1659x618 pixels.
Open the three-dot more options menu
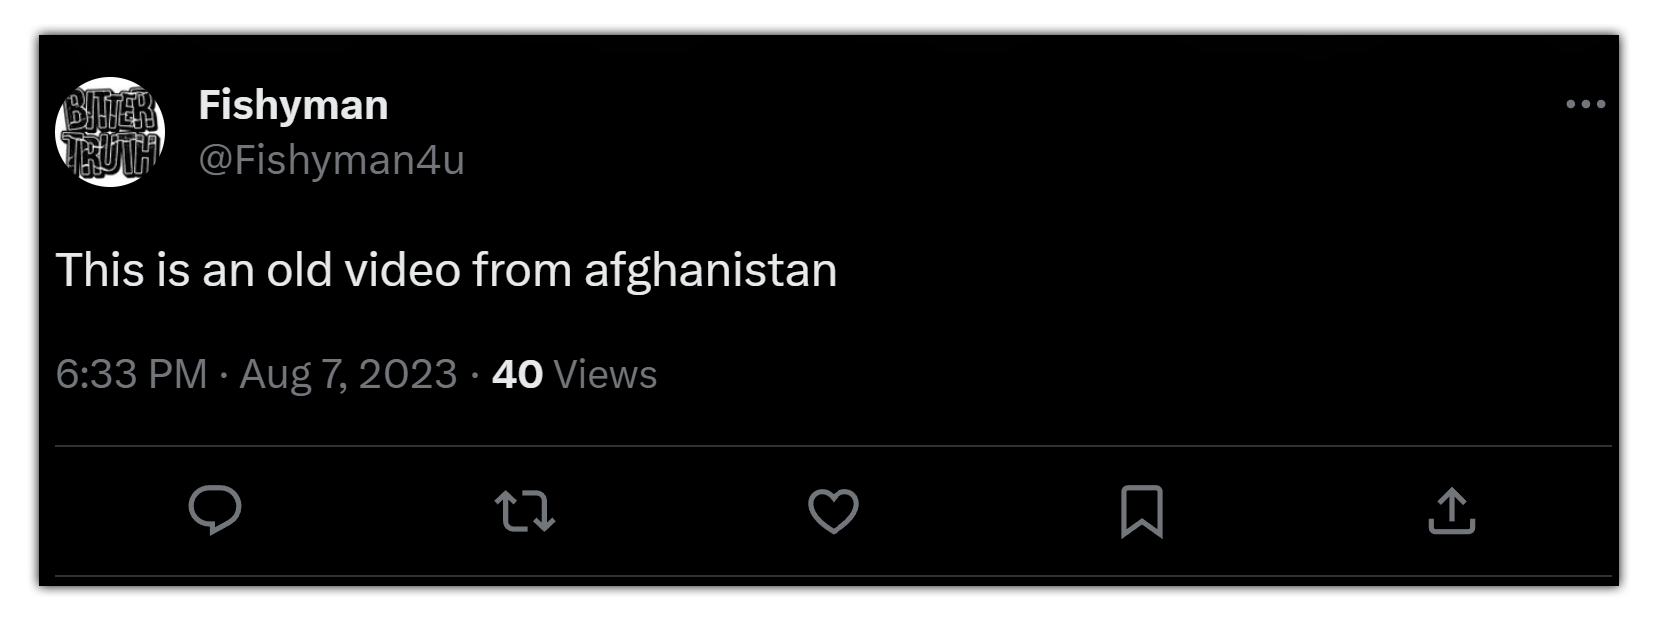1586,104
